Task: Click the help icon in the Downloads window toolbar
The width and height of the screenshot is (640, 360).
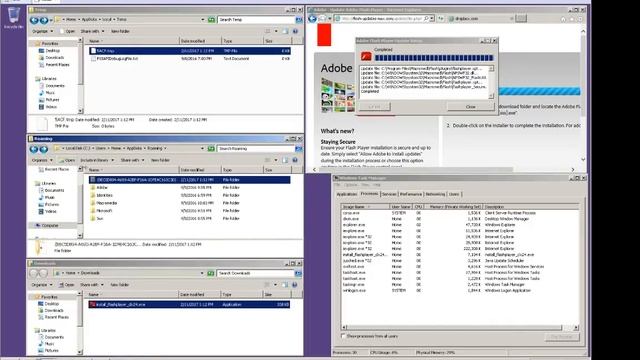Action: pos(294,284)
